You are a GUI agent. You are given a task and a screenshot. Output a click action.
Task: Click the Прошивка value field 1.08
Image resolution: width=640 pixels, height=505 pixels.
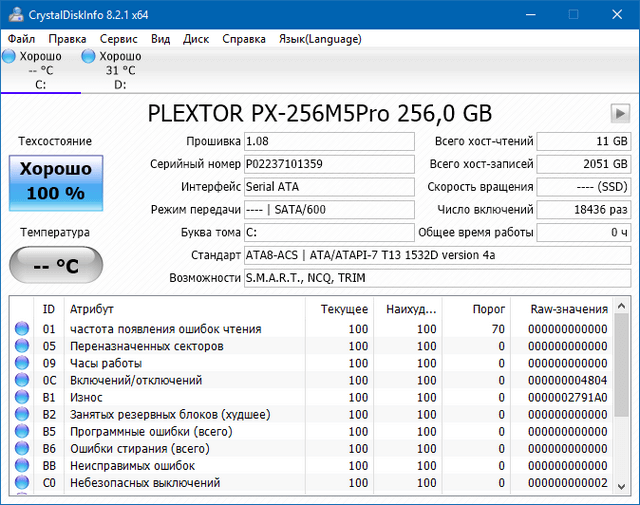328,141
